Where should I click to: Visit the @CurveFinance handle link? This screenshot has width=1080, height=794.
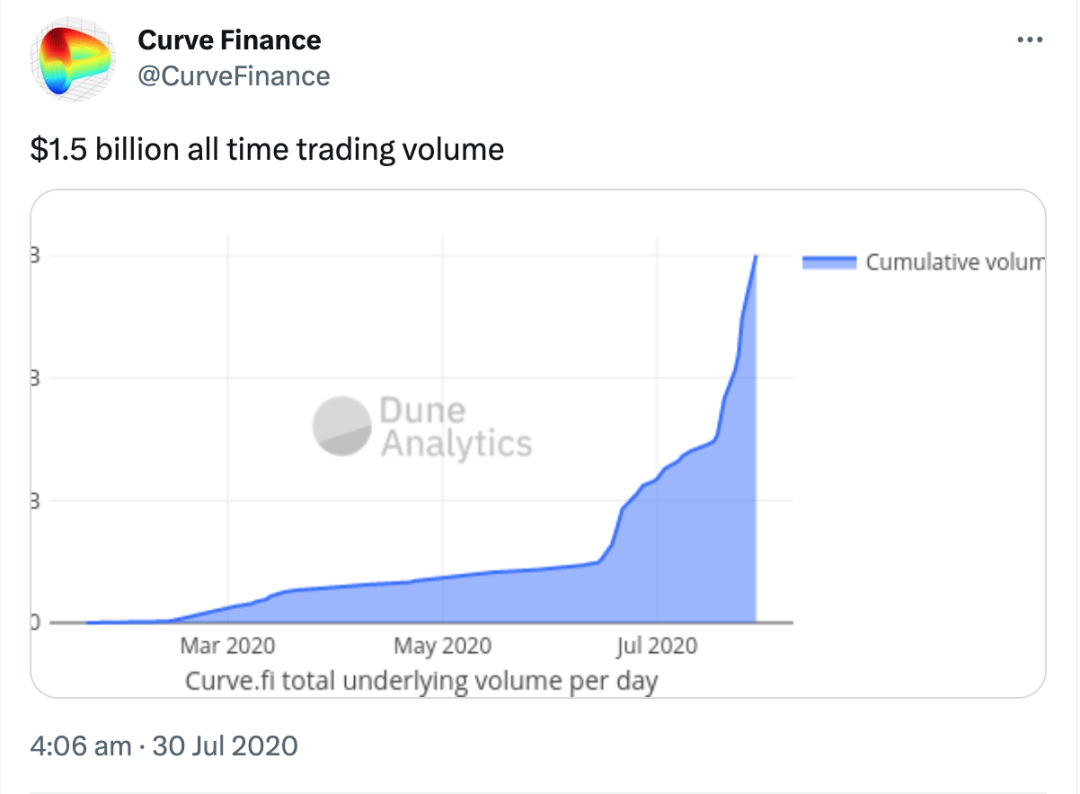233,75
